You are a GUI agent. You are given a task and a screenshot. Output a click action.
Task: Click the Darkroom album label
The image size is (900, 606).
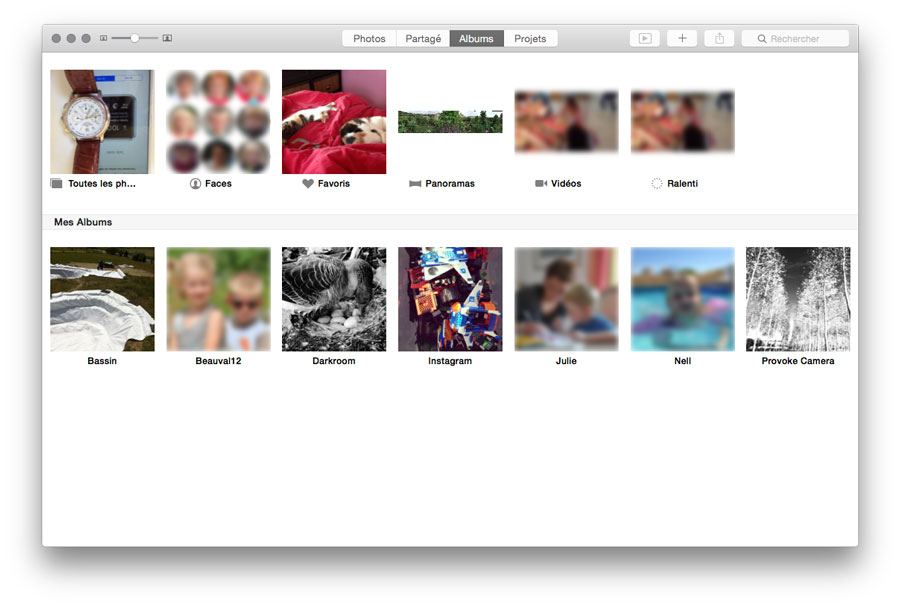click(334, 361)
